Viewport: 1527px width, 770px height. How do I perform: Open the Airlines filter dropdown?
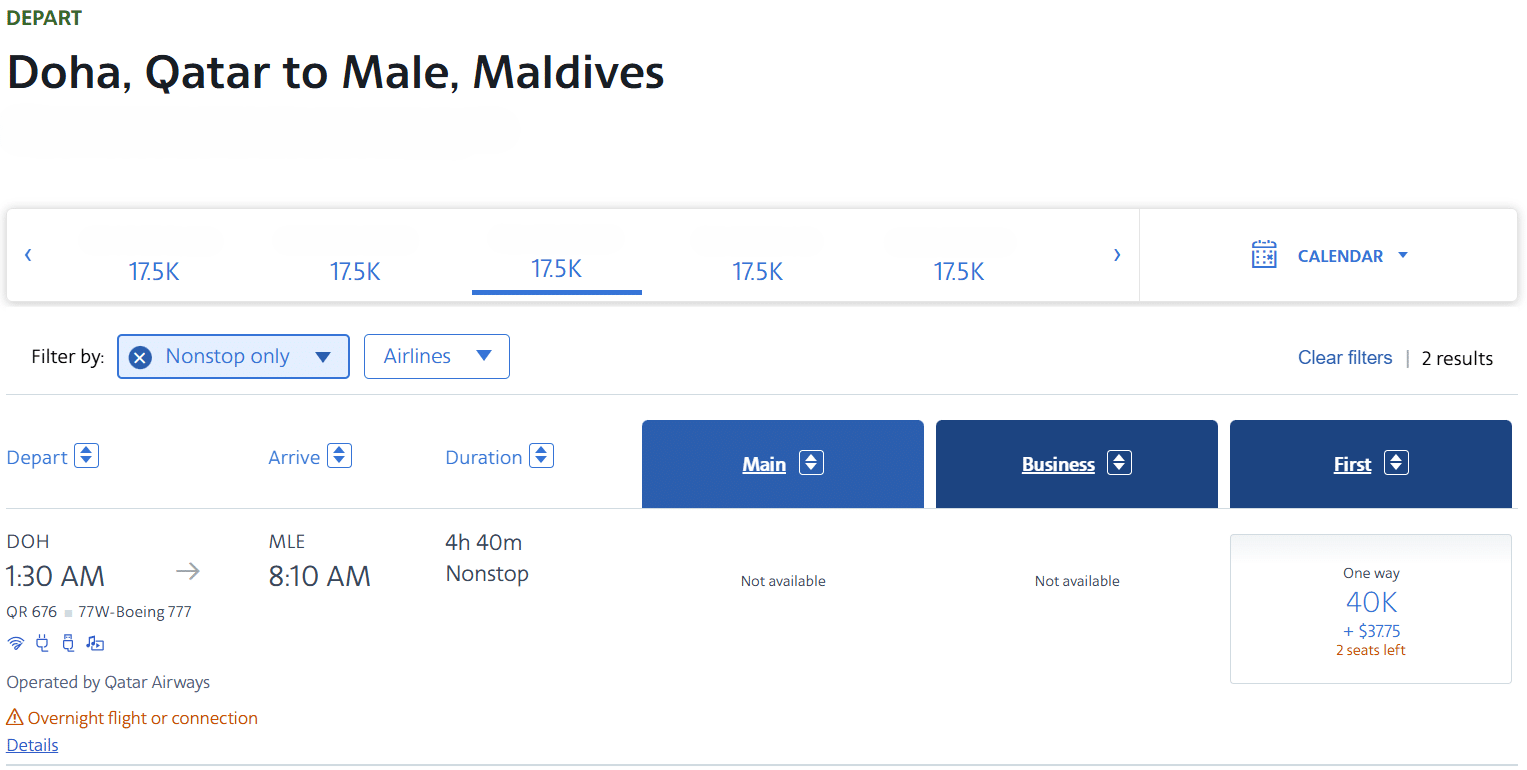[x=436, y=357]
